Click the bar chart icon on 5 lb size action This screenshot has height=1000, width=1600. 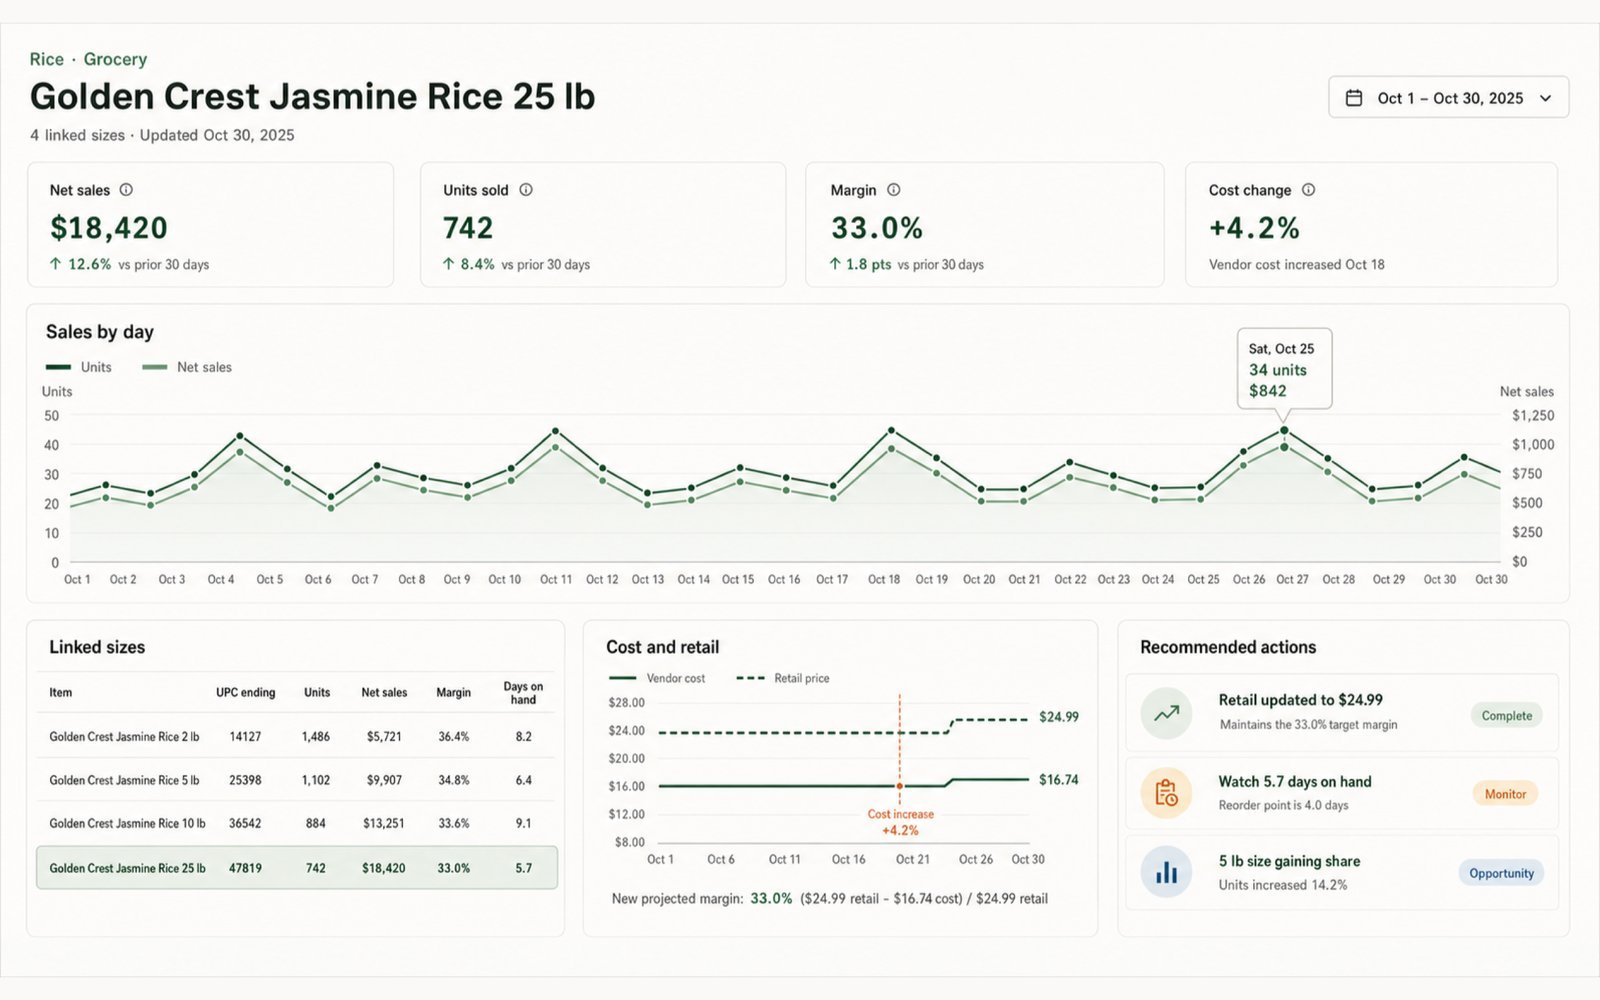click(1166, 872)
